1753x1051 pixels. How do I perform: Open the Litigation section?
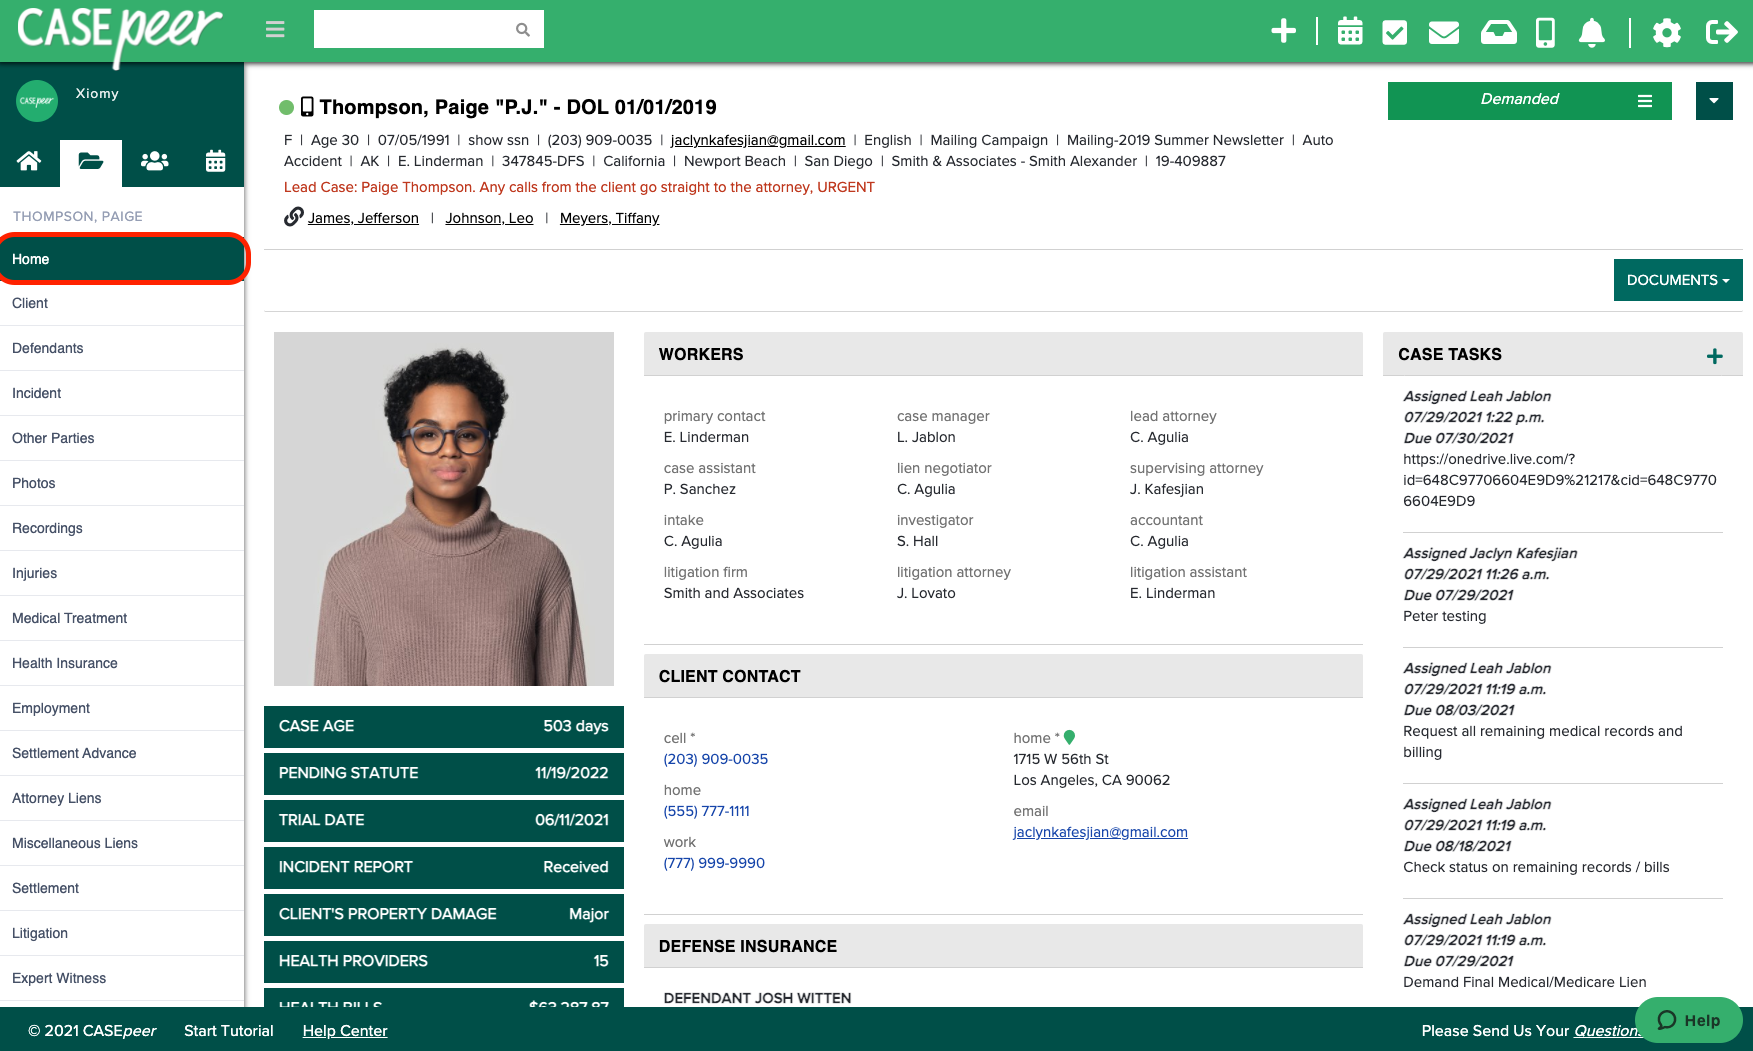tap(40, 933)
